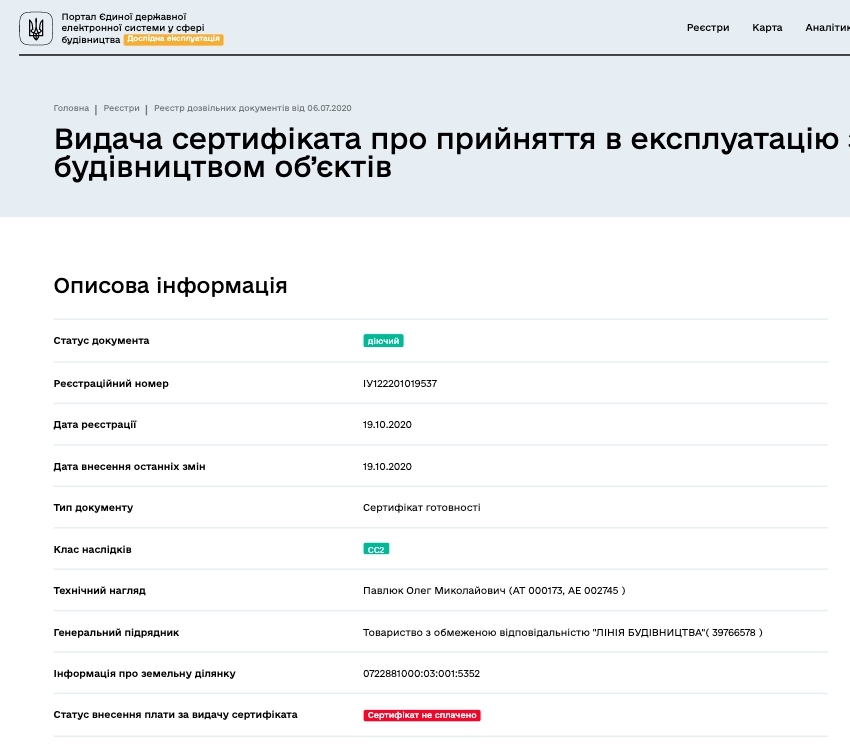The image size is (850, 746).
Task: Select the 'ЛІНІЯ БУДІВНИЦТВА' general contractor value
Action: [563, 632]
